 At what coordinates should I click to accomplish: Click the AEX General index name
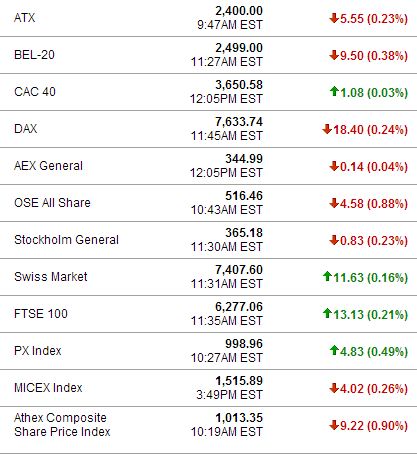pos(48,166)
